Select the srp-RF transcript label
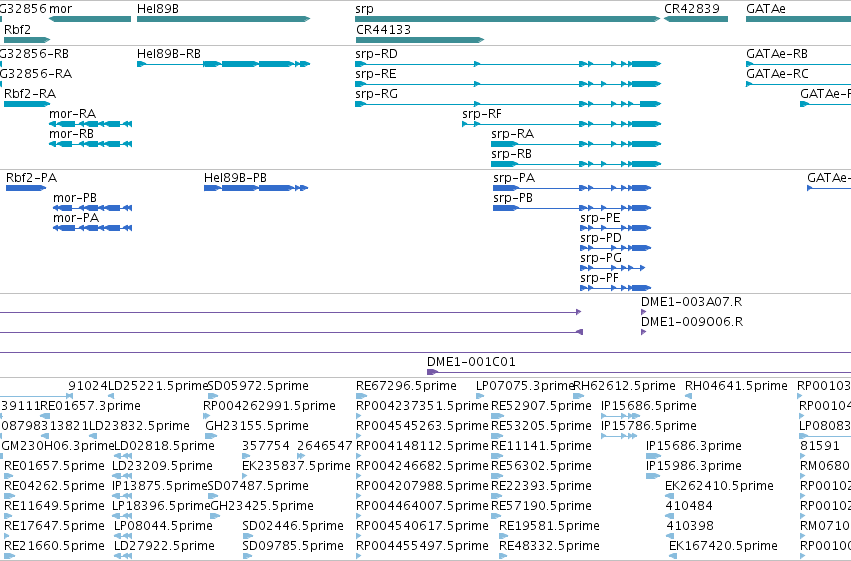The height and width of the screenshot is (561, 851). click(x=481, y=114)
